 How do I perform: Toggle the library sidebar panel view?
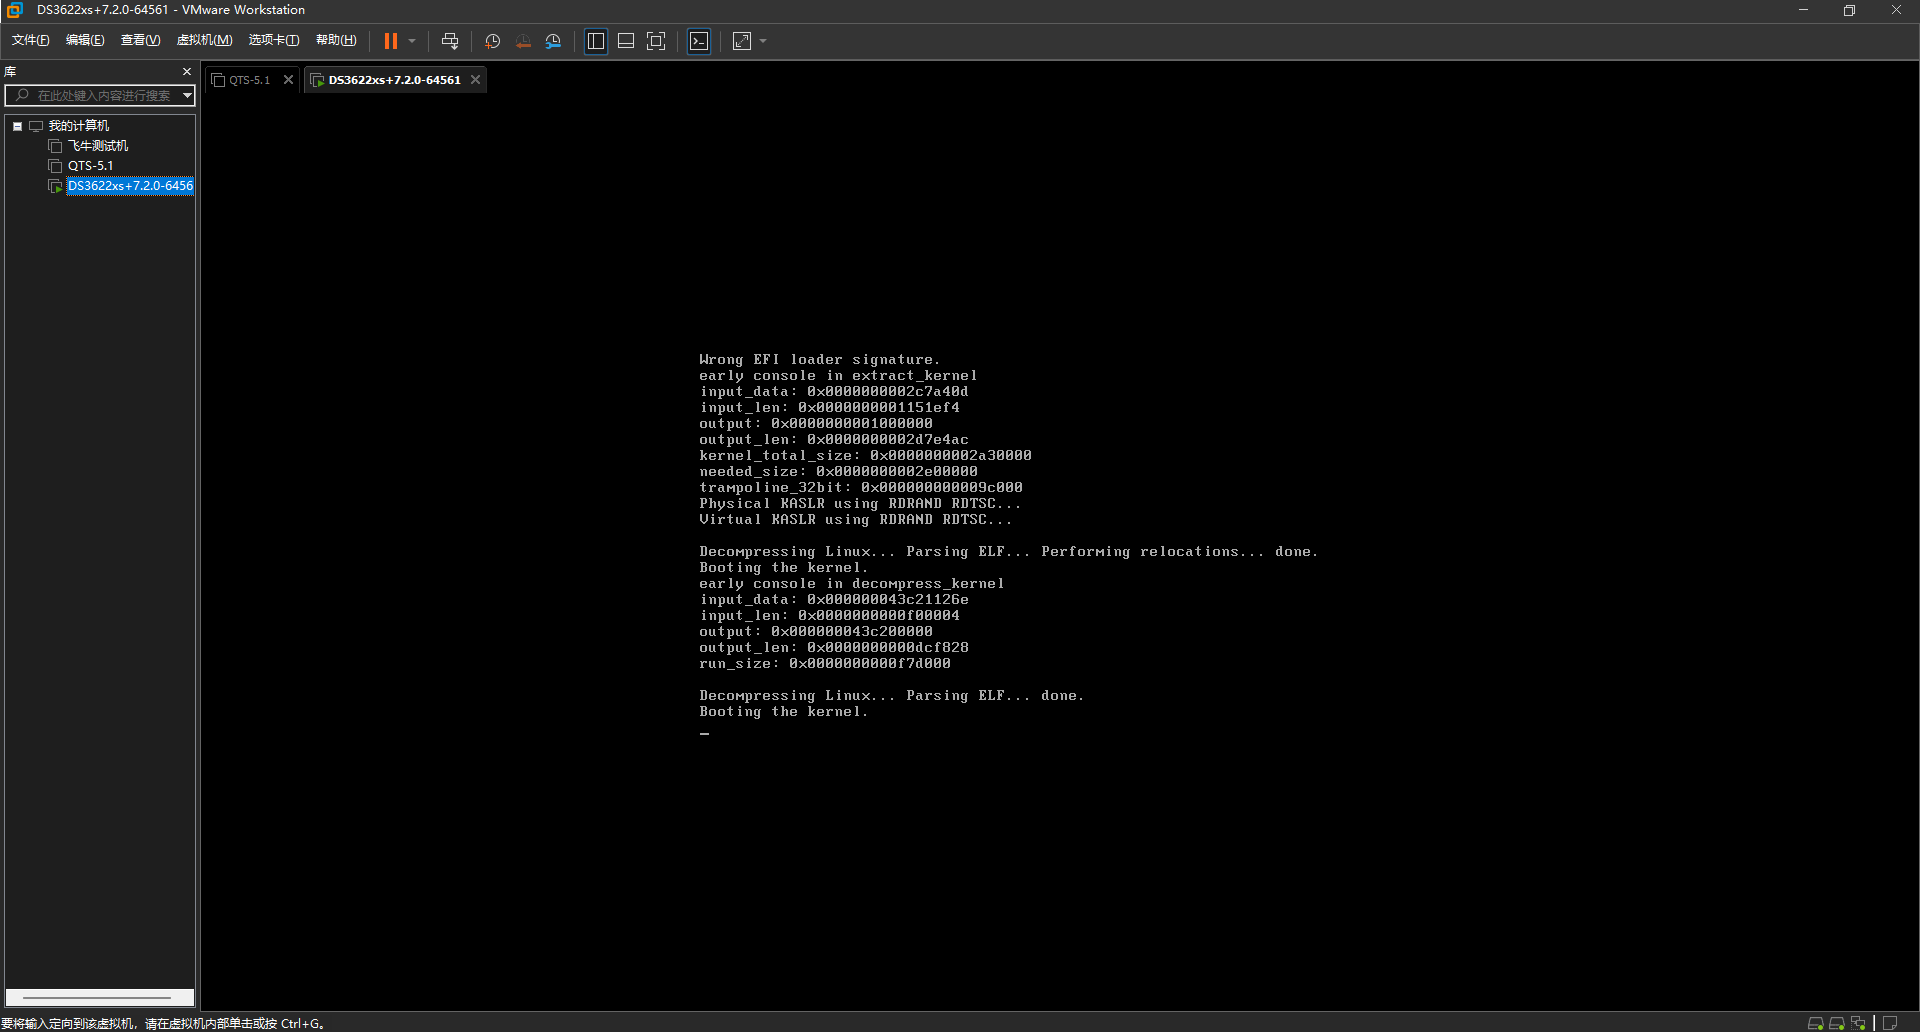pyautogui.click(x=596, y=41)
